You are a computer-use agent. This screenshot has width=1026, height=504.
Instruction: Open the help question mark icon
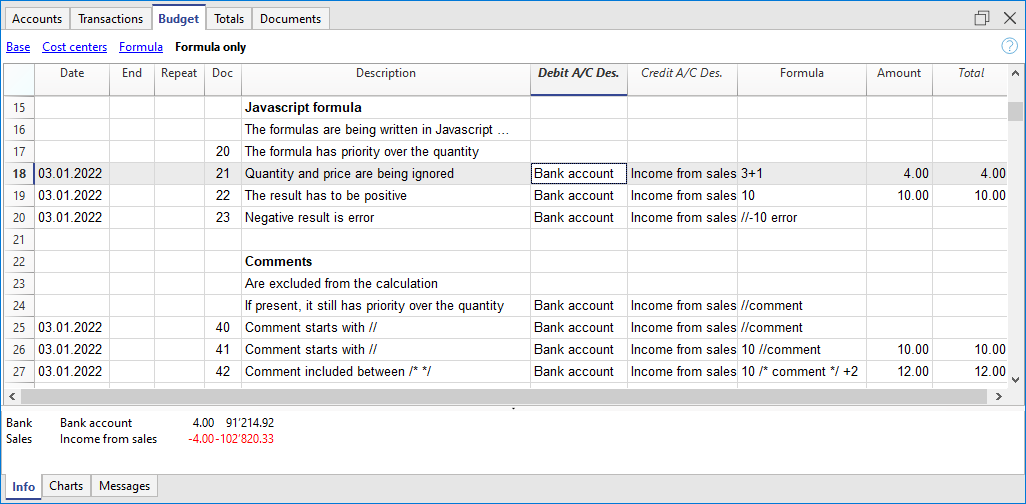coord(1009,46)
